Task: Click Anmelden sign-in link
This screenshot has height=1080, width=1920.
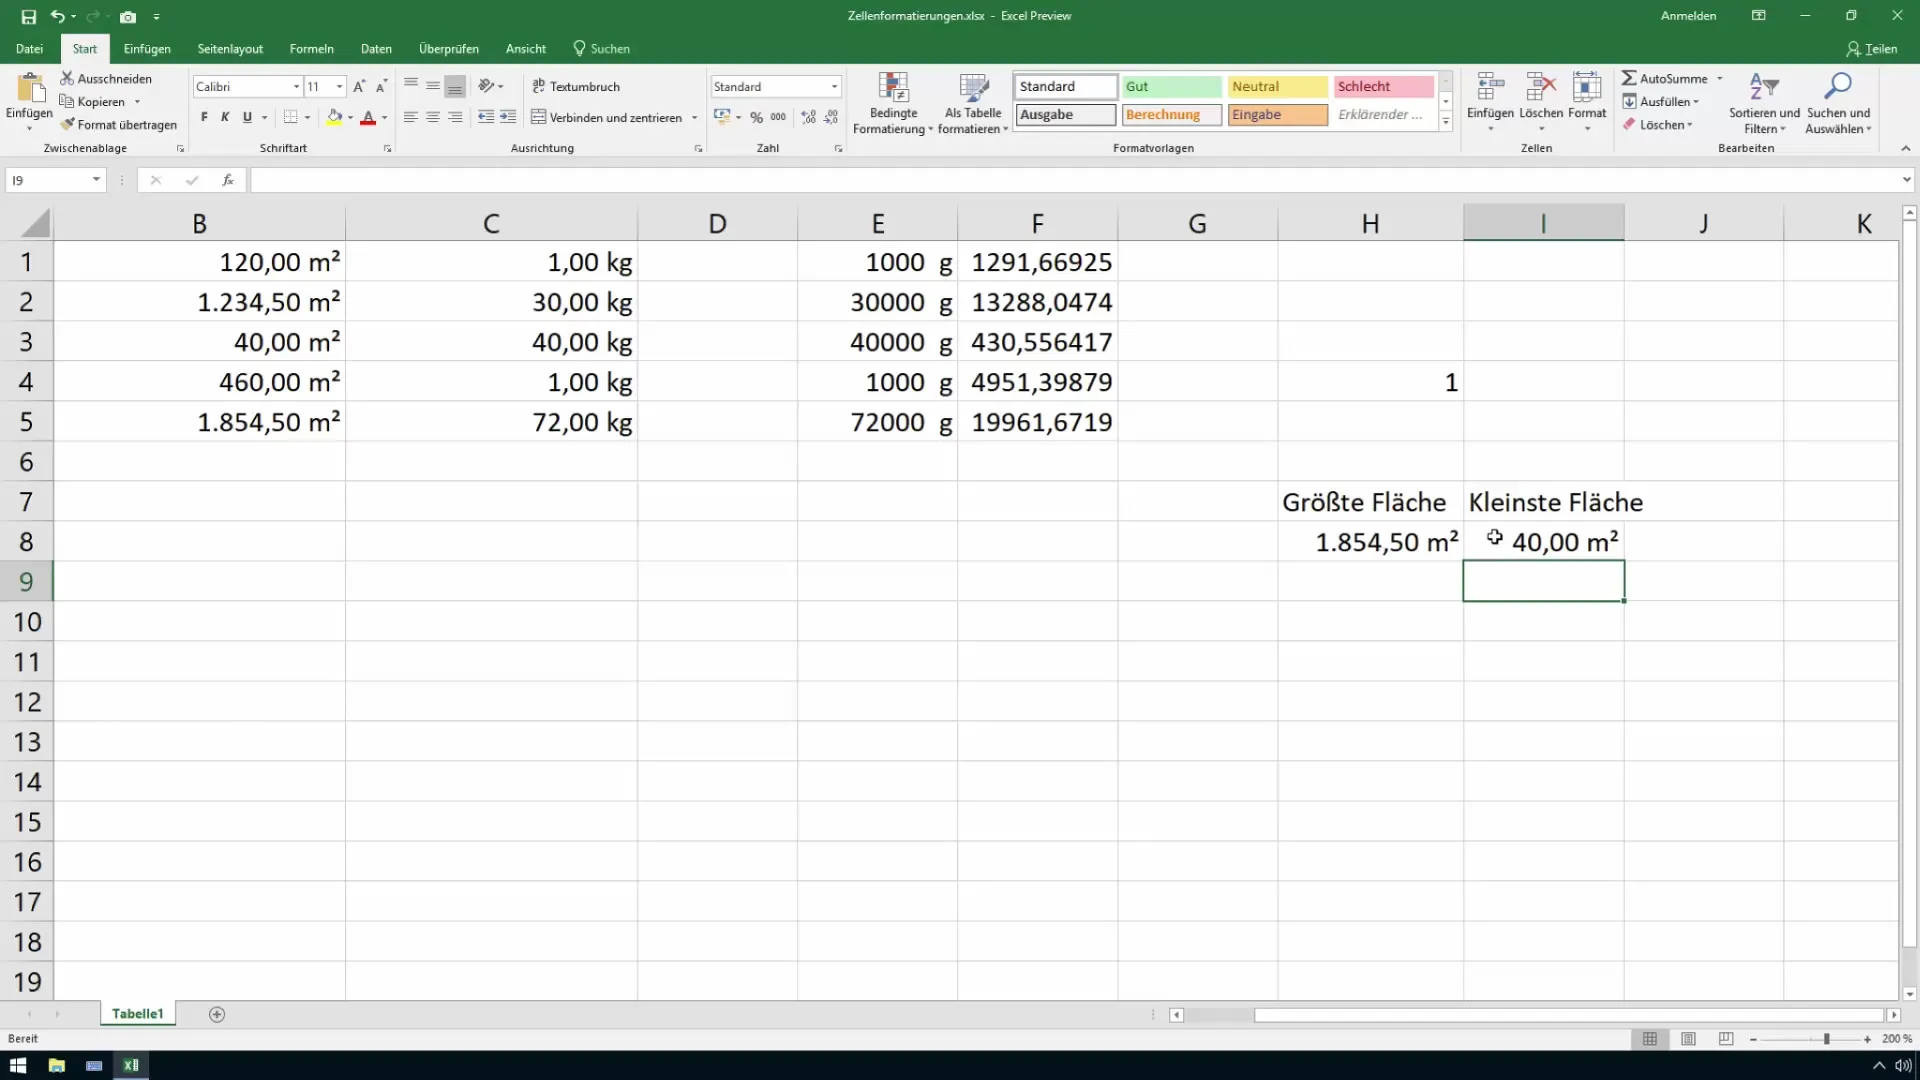Action: click(x=1688, y=16)
